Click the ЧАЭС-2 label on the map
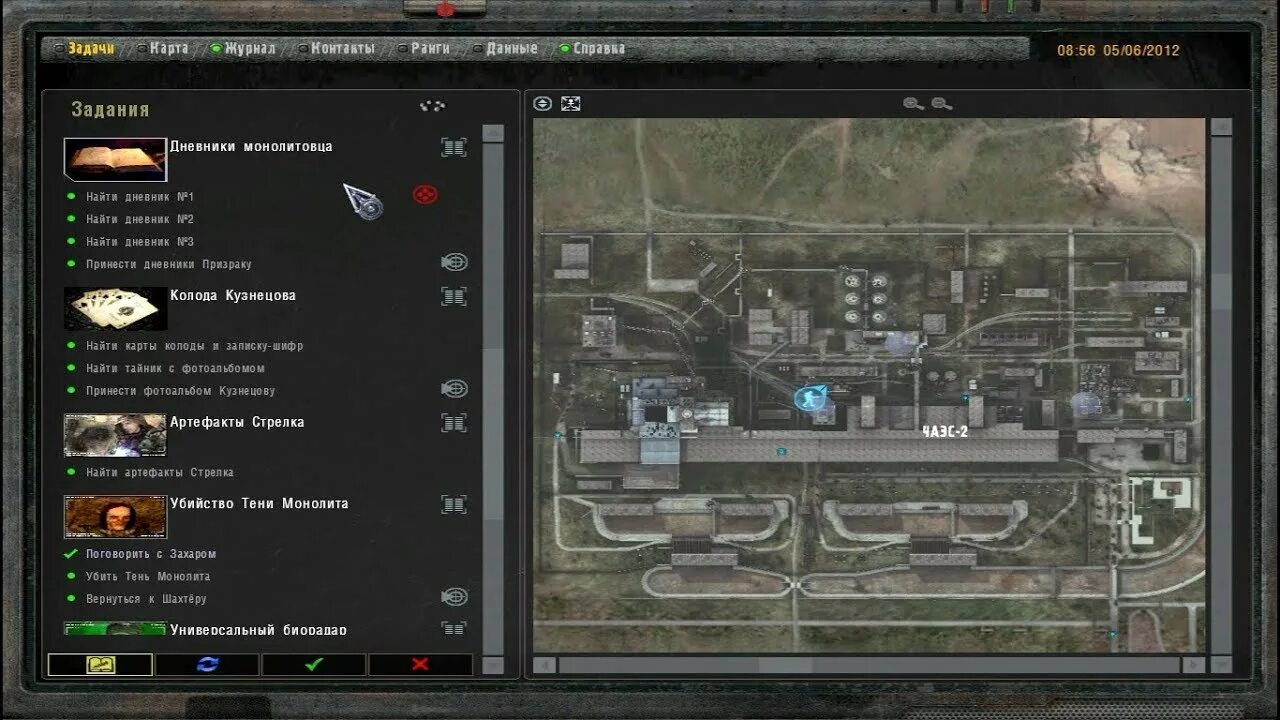 click(945, 432)
